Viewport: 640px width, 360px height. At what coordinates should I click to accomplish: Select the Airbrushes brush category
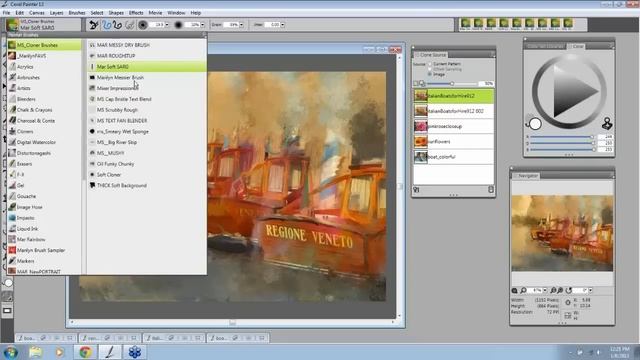point(44,78)
